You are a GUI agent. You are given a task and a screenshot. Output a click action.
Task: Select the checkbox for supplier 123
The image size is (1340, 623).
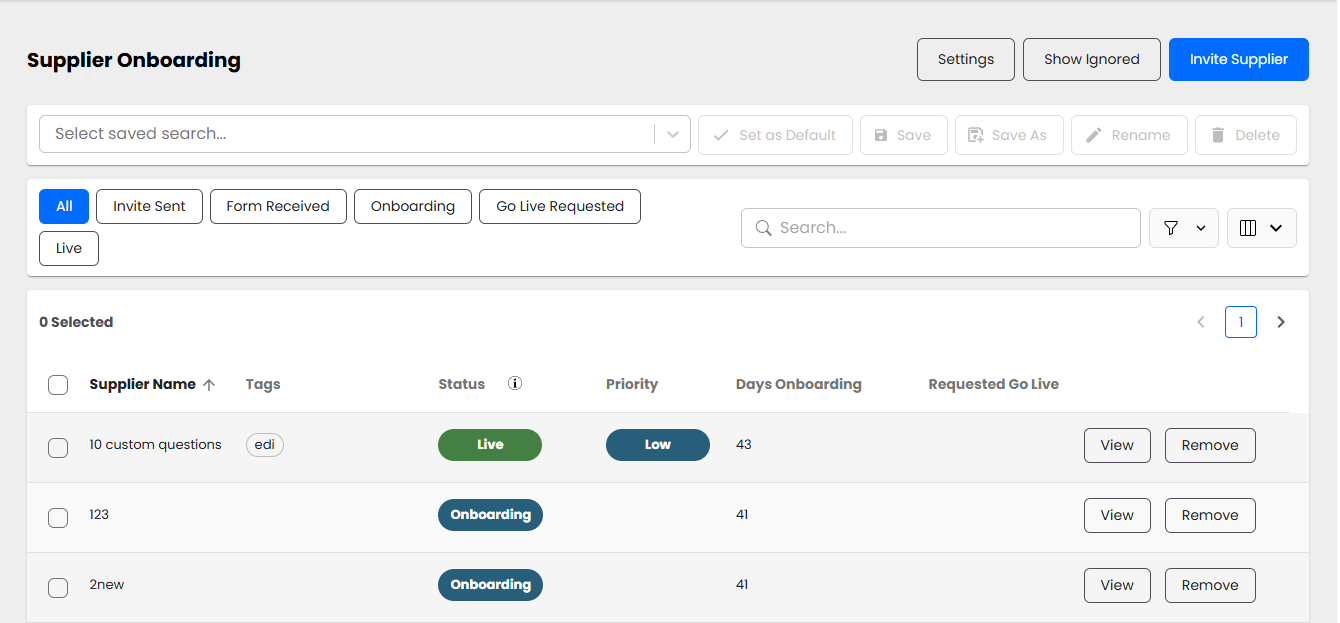click(58, 517)
